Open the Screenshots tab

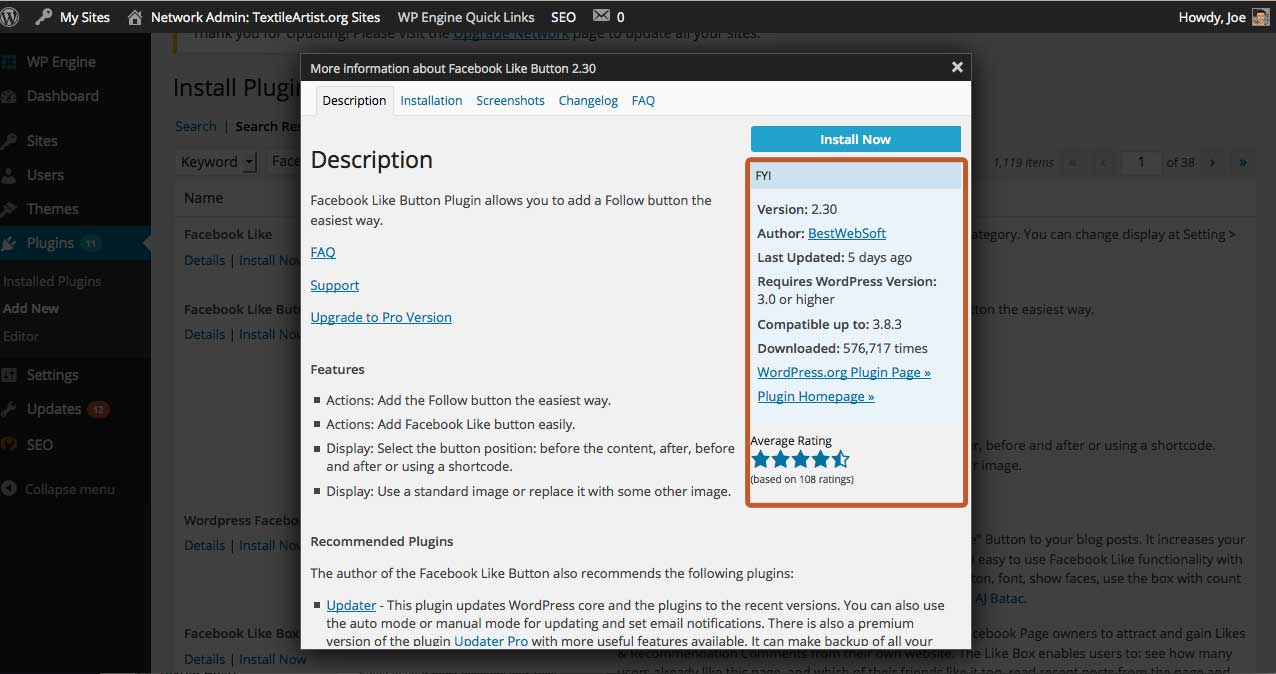(510, 100)
